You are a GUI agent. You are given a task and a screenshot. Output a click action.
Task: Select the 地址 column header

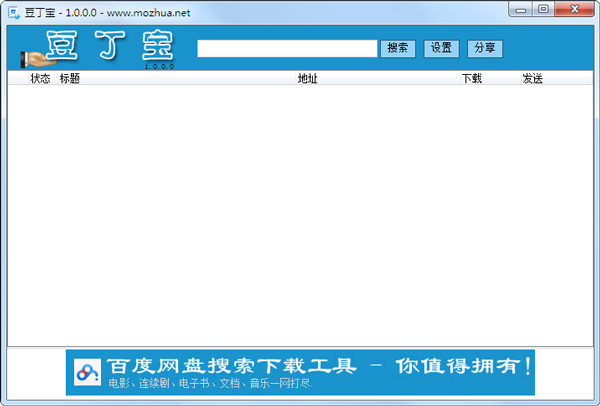(x=307, y=78)
